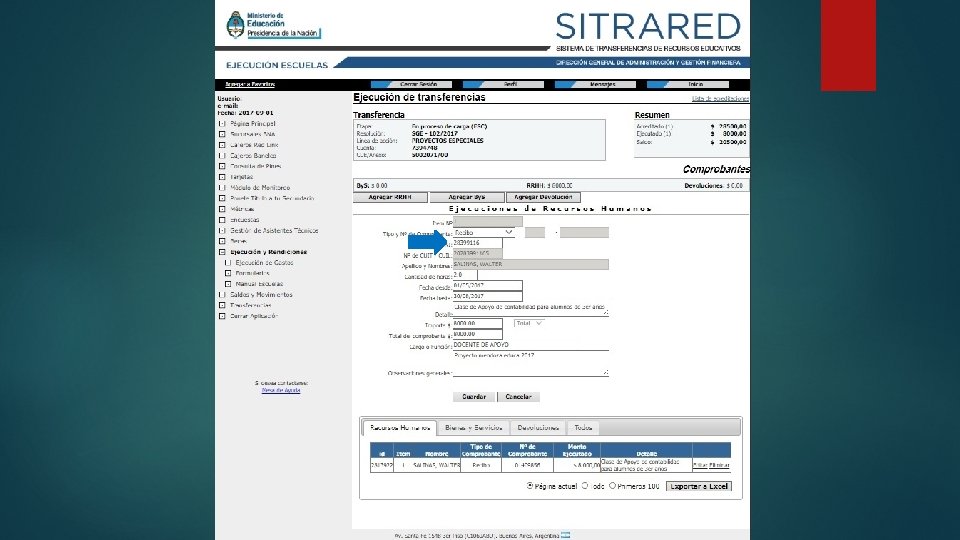Open Total dropdown next to Importe
The image size is (960, 540).
[529, 323]
